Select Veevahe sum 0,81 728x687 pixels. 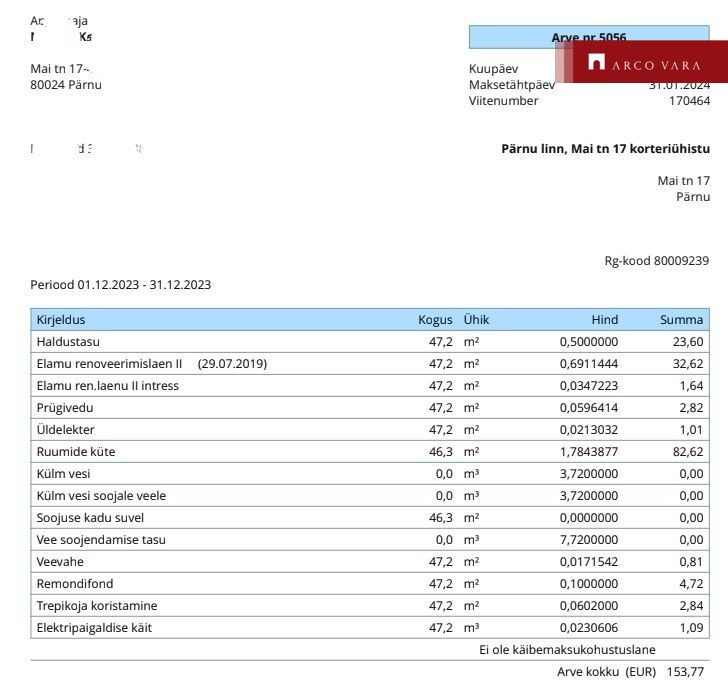point(691,562)
